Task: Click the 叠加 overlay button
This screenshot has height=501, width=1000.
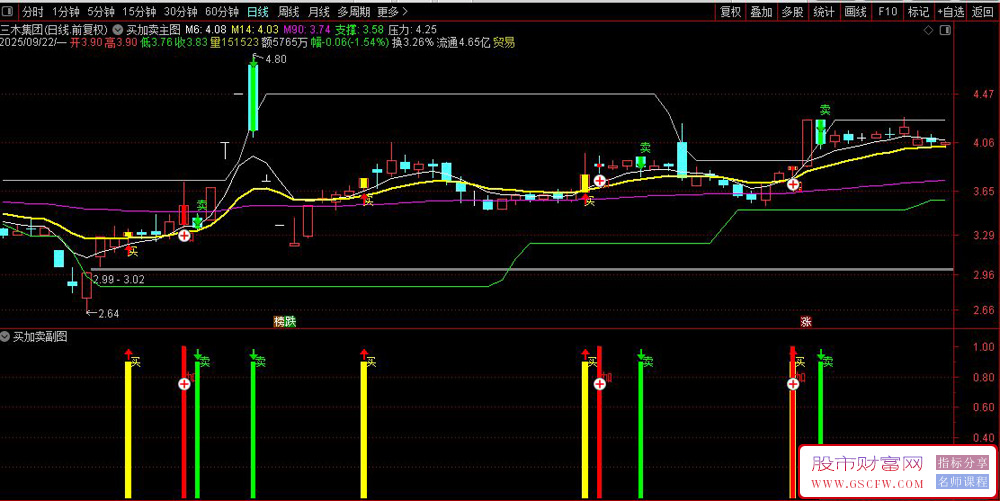Action: [761, 11]
